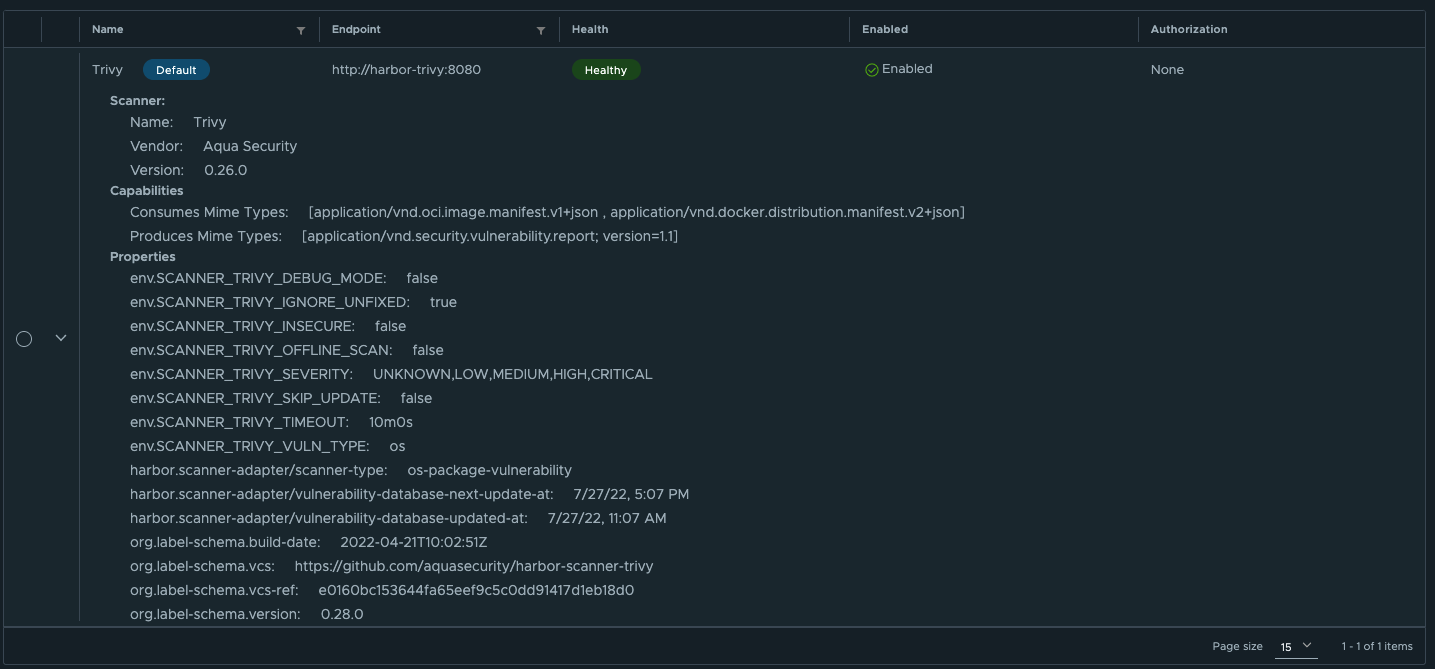Click the blue Default badge beside Trivy
This screenshot has height=669, width=1435.
[176, 69]
